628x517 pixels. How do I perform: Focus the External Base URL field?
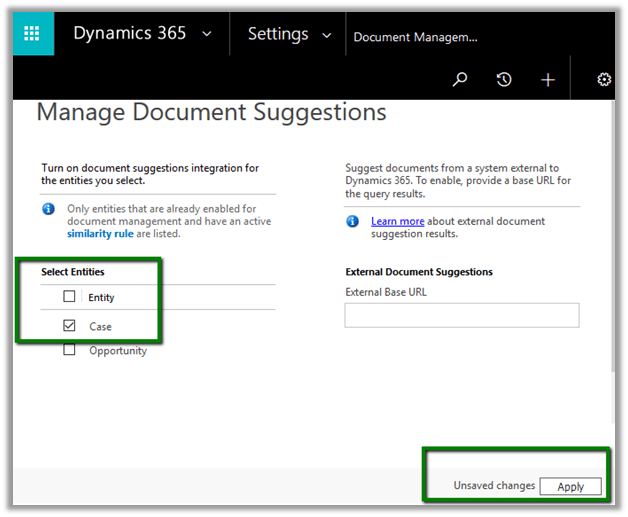click(461, 316)
